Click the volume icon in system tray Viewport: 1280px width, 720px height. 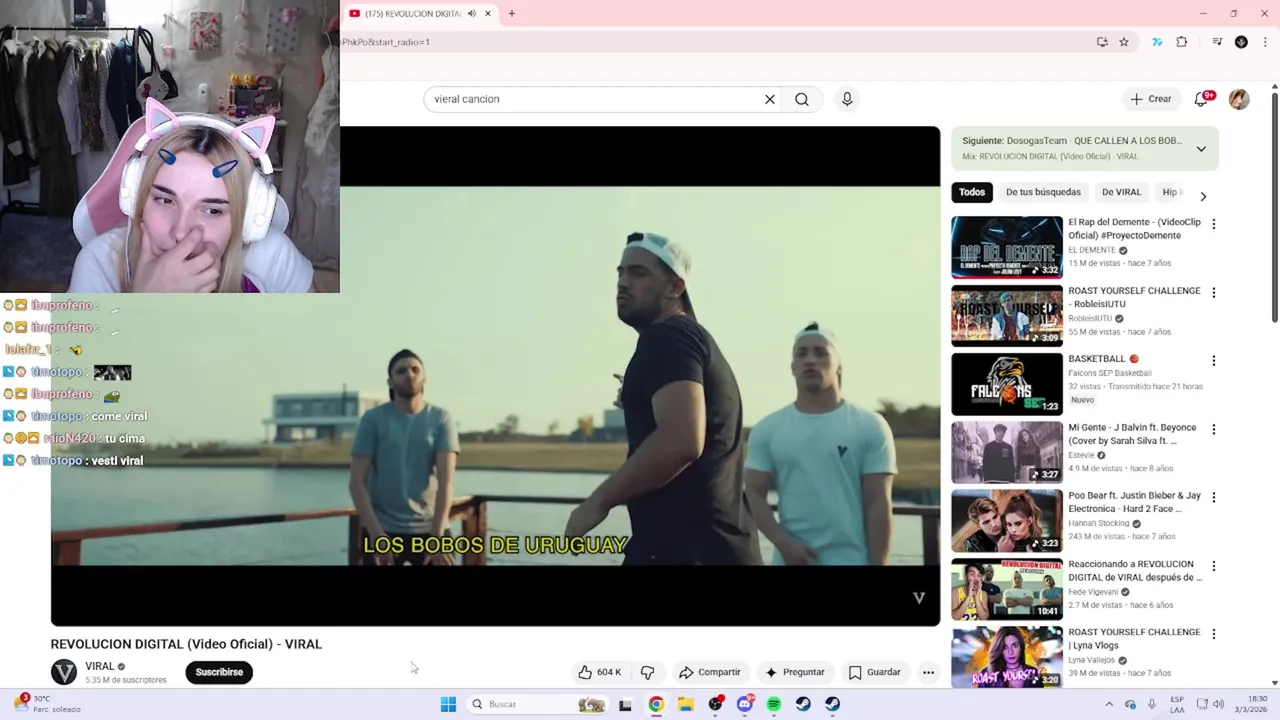coord(1218,704)
